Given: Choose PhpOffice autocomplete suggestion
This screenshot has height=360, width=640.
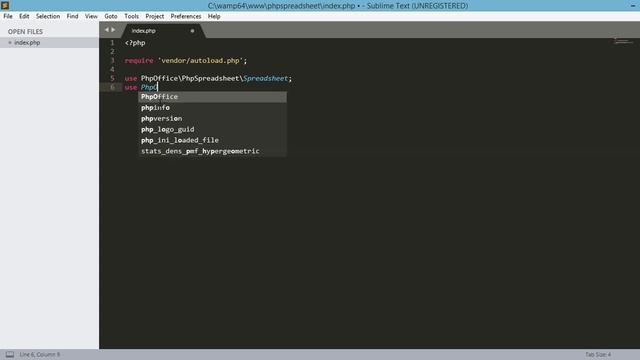Looking at the screenshot, I should point(212,97).
